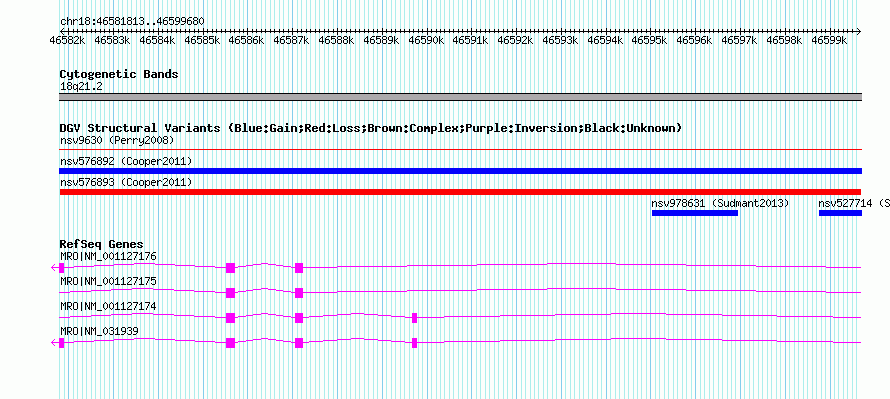Click the blue bar under nsv527714
This screenshot has width=890, height=399.
[x=840, y=213]
